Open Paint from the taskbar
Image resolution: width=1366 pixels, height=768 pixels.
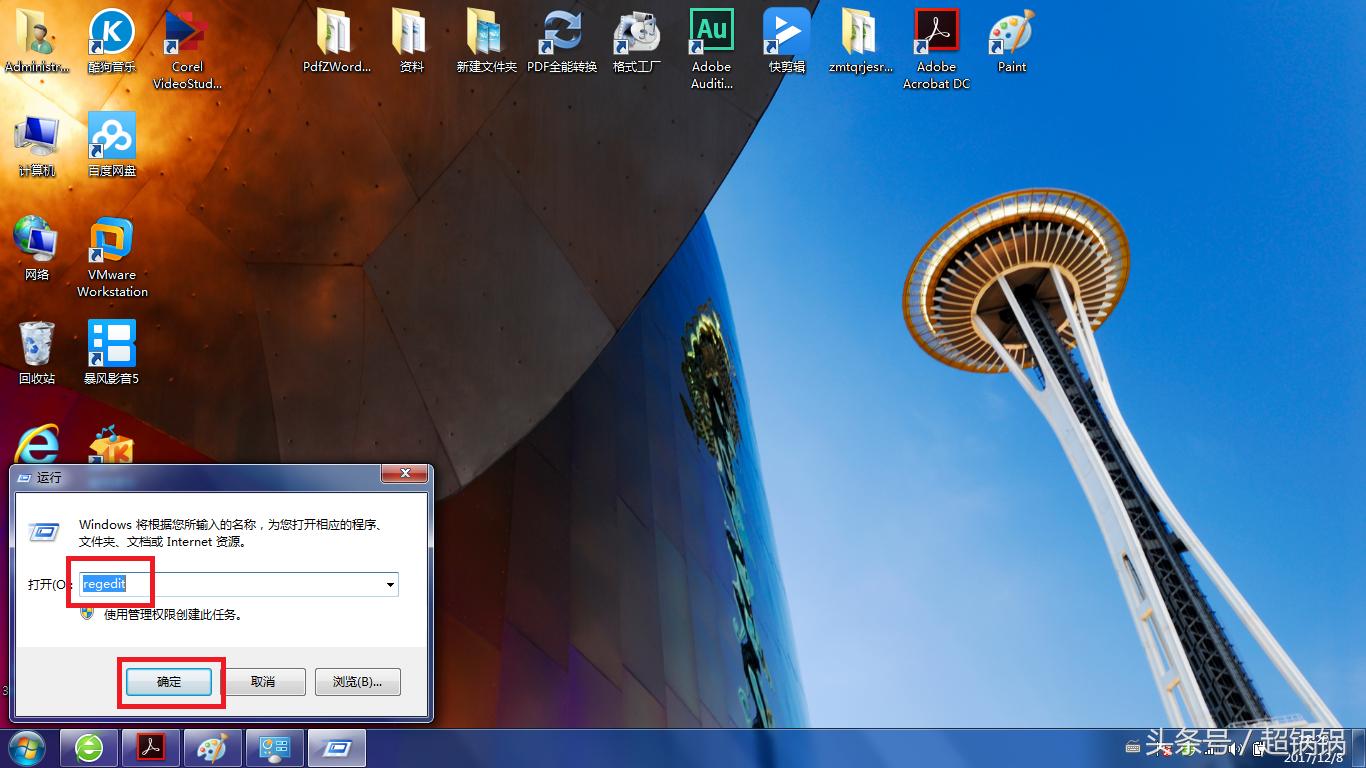point(212,748)
